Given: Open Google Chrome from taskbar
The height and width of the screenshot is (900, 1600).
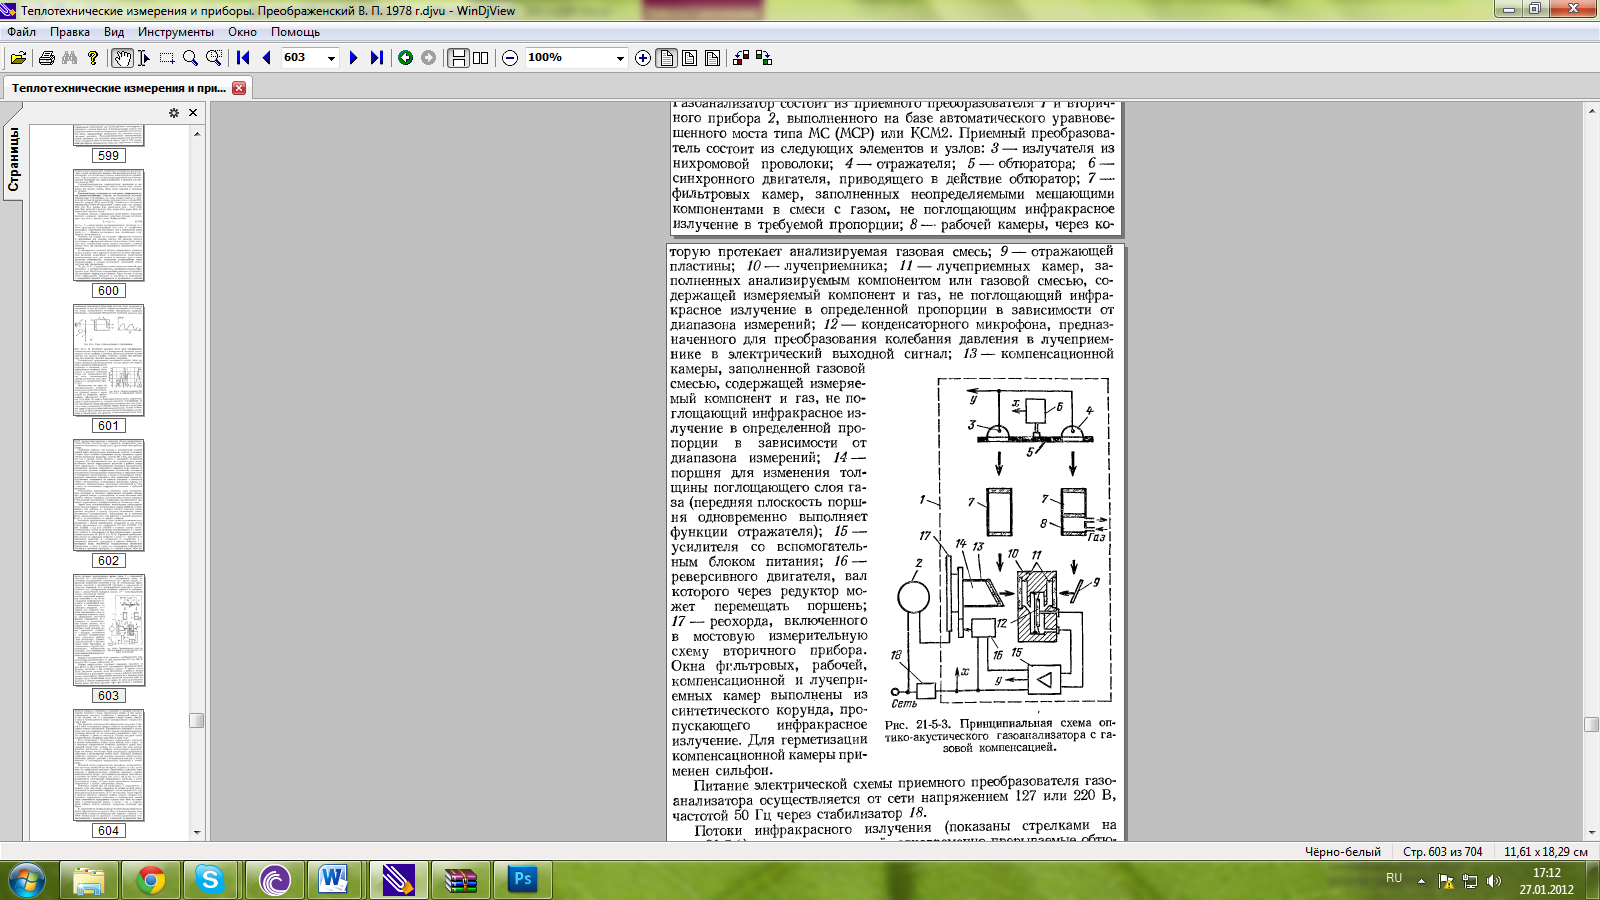Looking at the screenshot, I should coord(151,880).
